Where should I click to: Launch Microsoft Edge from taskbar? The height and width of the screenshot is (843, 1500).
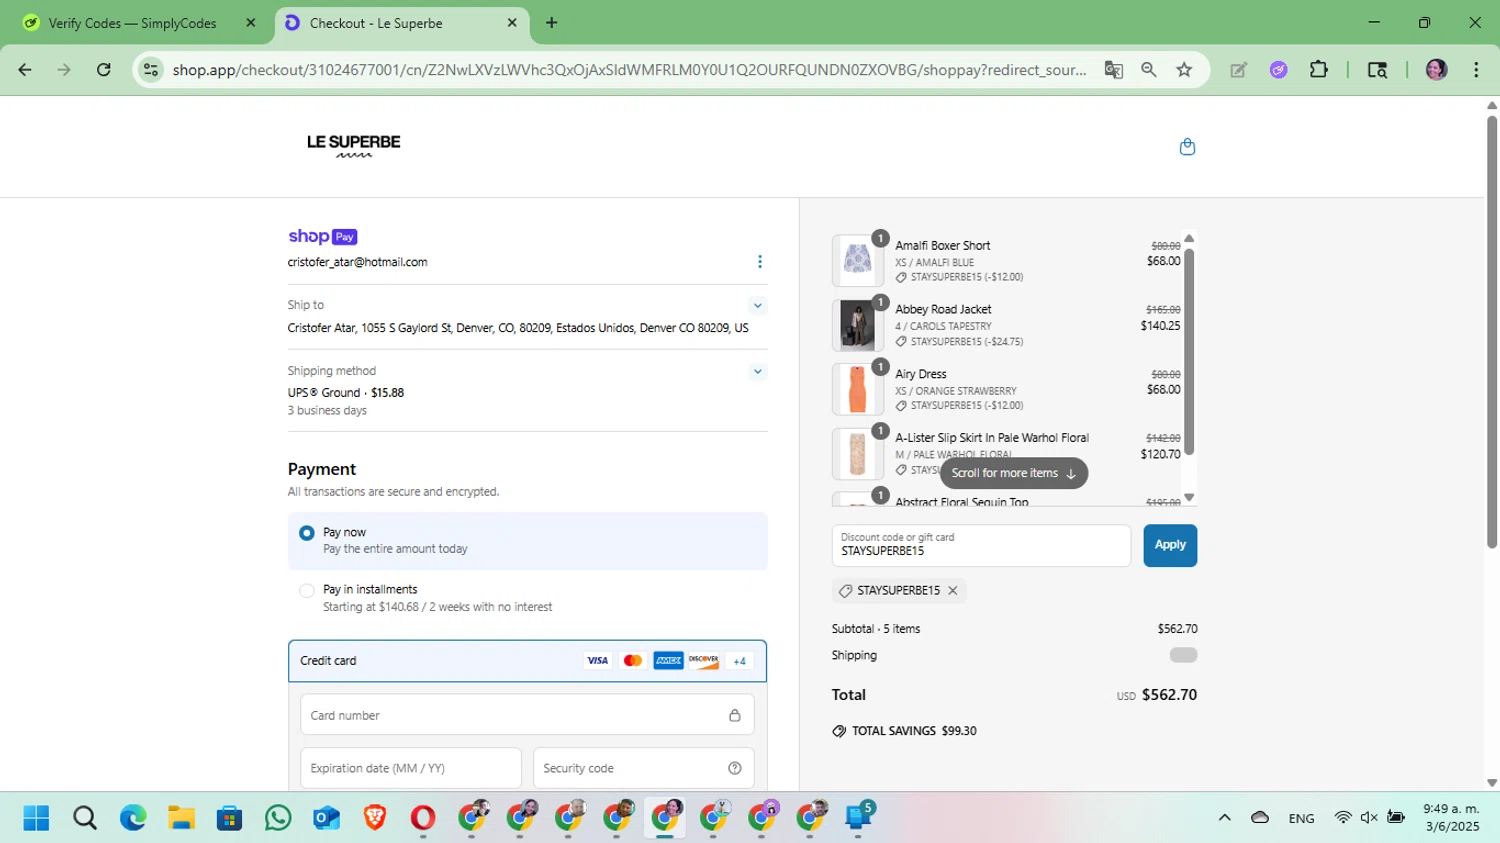point(133,818)
